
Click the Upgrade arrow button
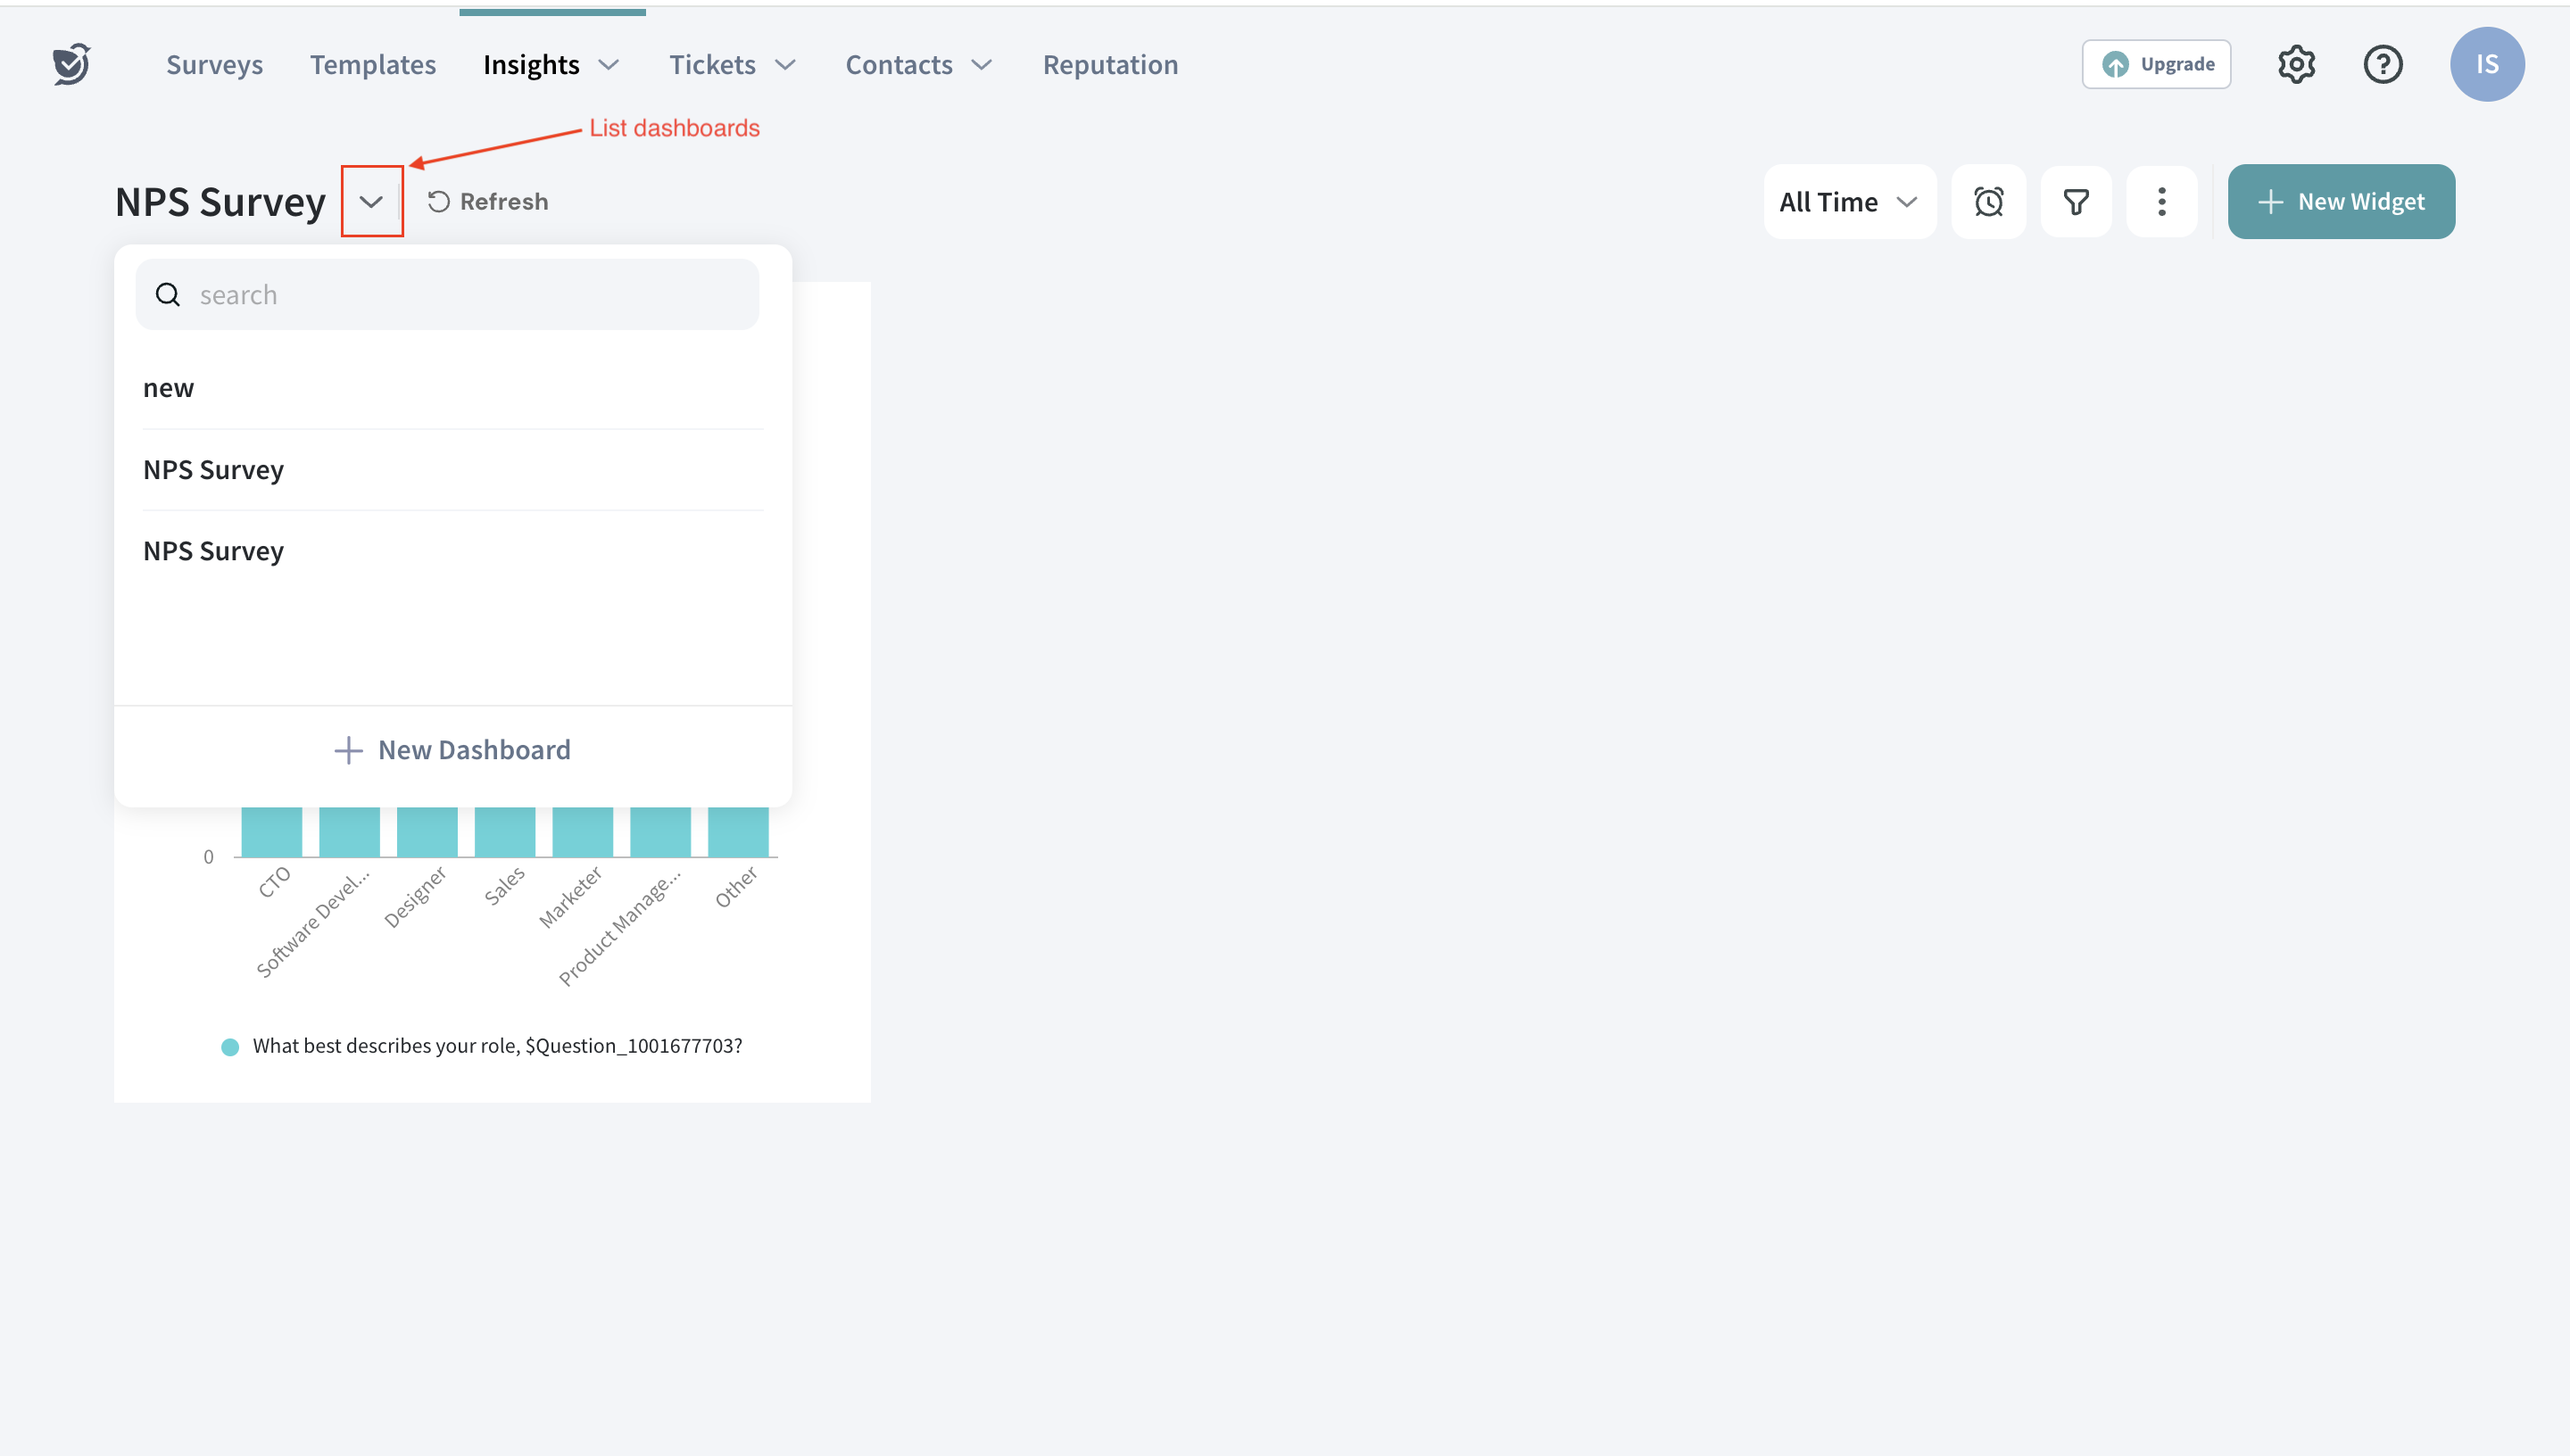pyautogui.click(x=2156, y=64)
